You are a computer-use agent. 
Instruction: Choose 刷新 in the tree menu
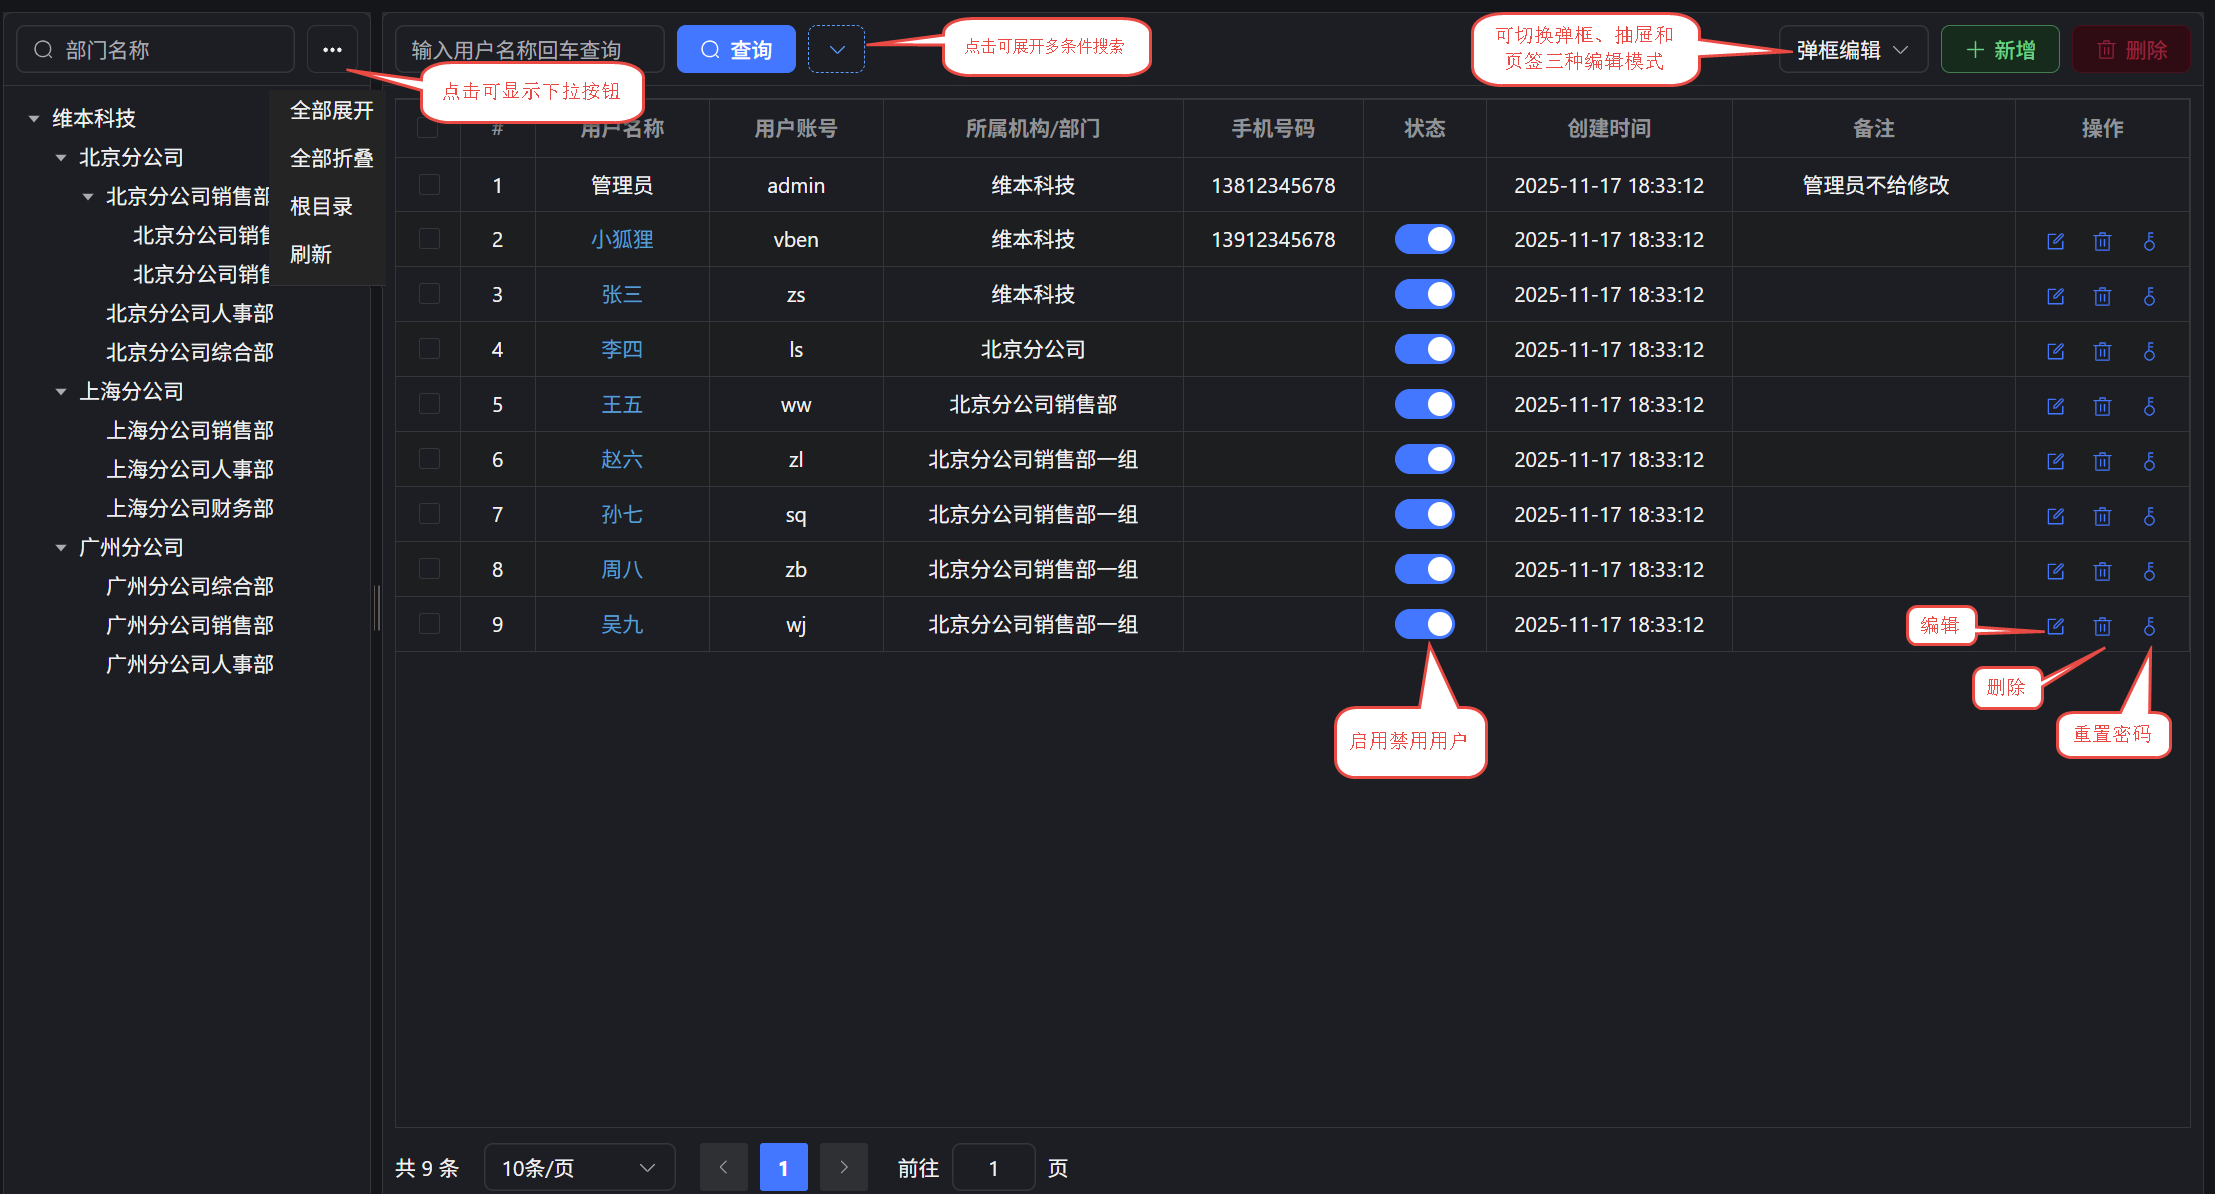point(311,254)
